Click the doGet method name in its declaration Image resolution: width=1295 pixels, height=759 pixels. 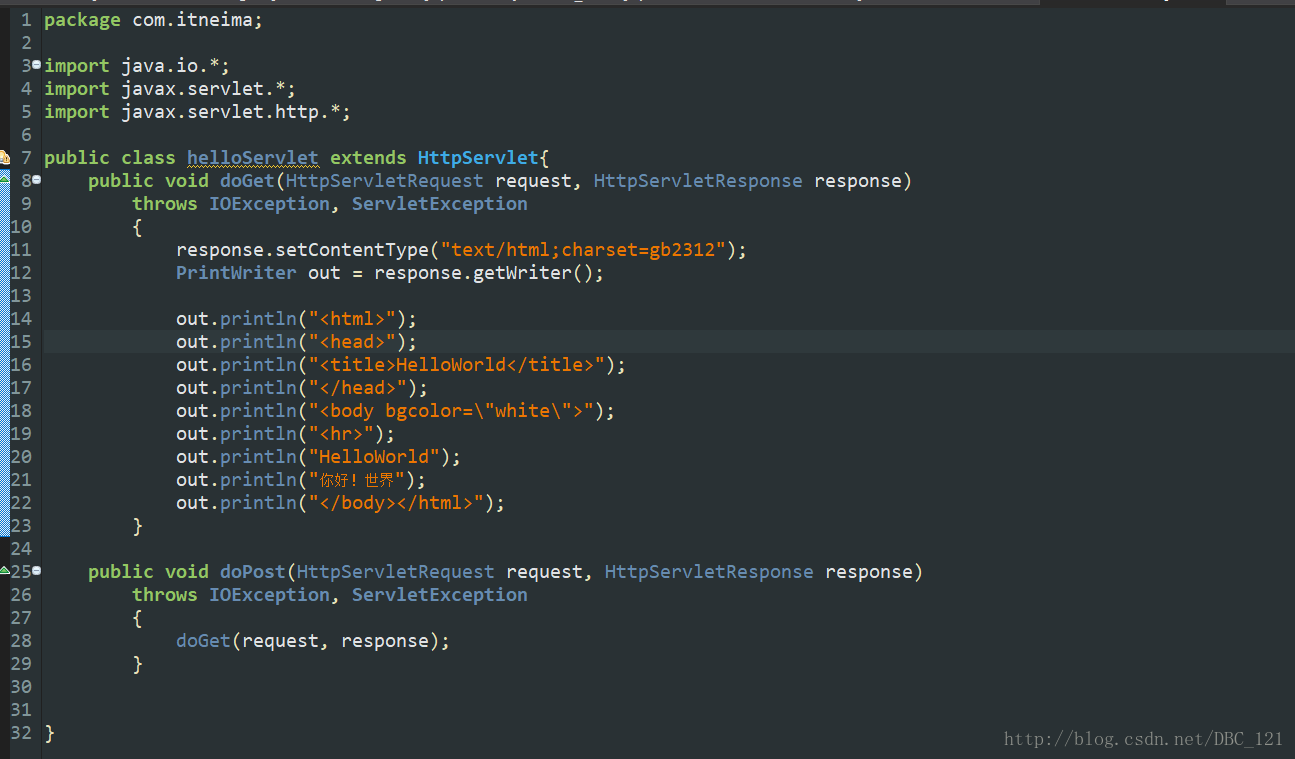point(247,181)
